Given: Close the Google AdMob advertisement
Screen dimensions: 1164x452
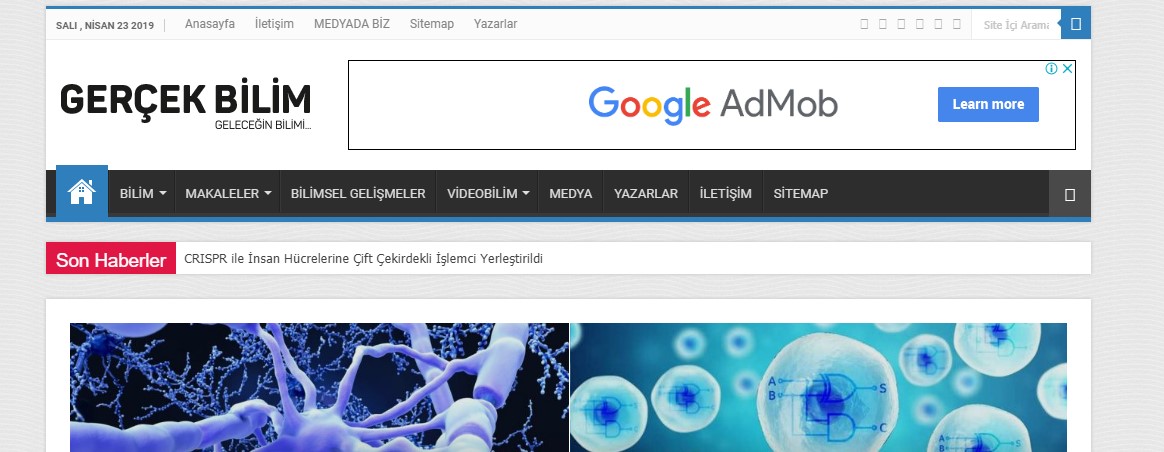Looking at the screenshot, I should pyautogui.click(x=1067, y=69).
